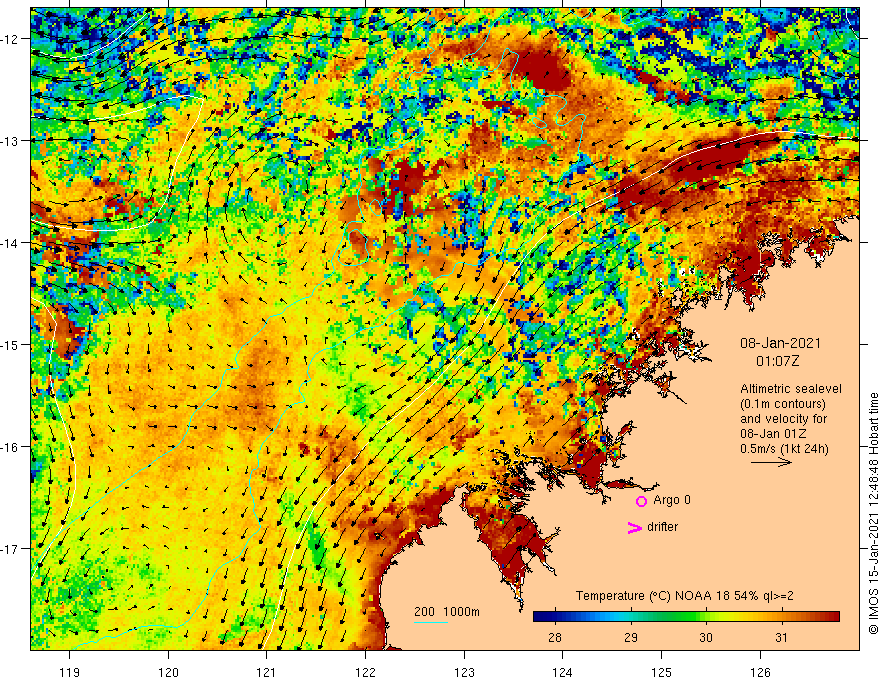Click the Temperature NOAA 18 title text
The width and height of the screenshot is (880, 680).
[x=685, y=596]
